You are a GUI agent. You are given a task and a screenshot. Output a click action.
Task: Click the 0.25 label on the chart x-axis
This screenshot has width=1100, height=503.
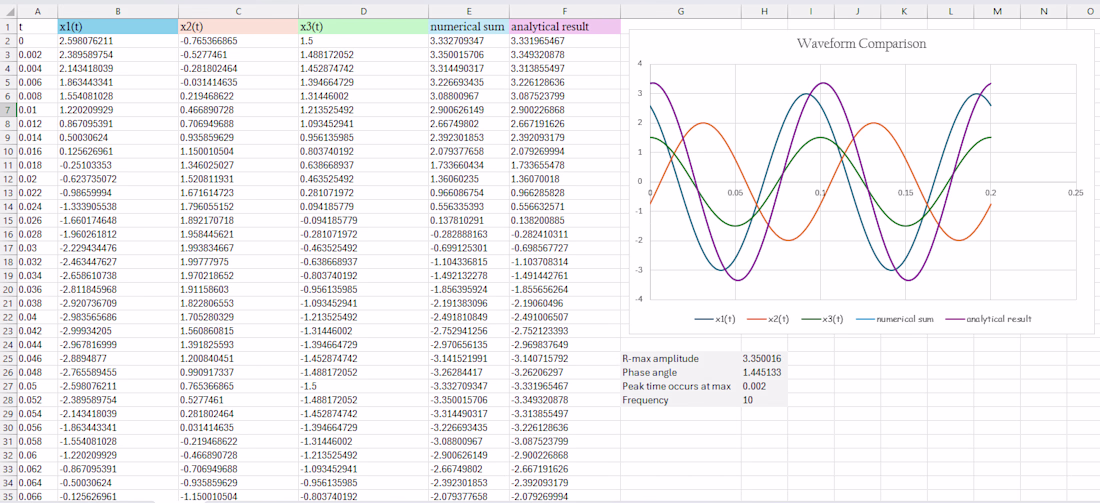[x=1075, y=192]
